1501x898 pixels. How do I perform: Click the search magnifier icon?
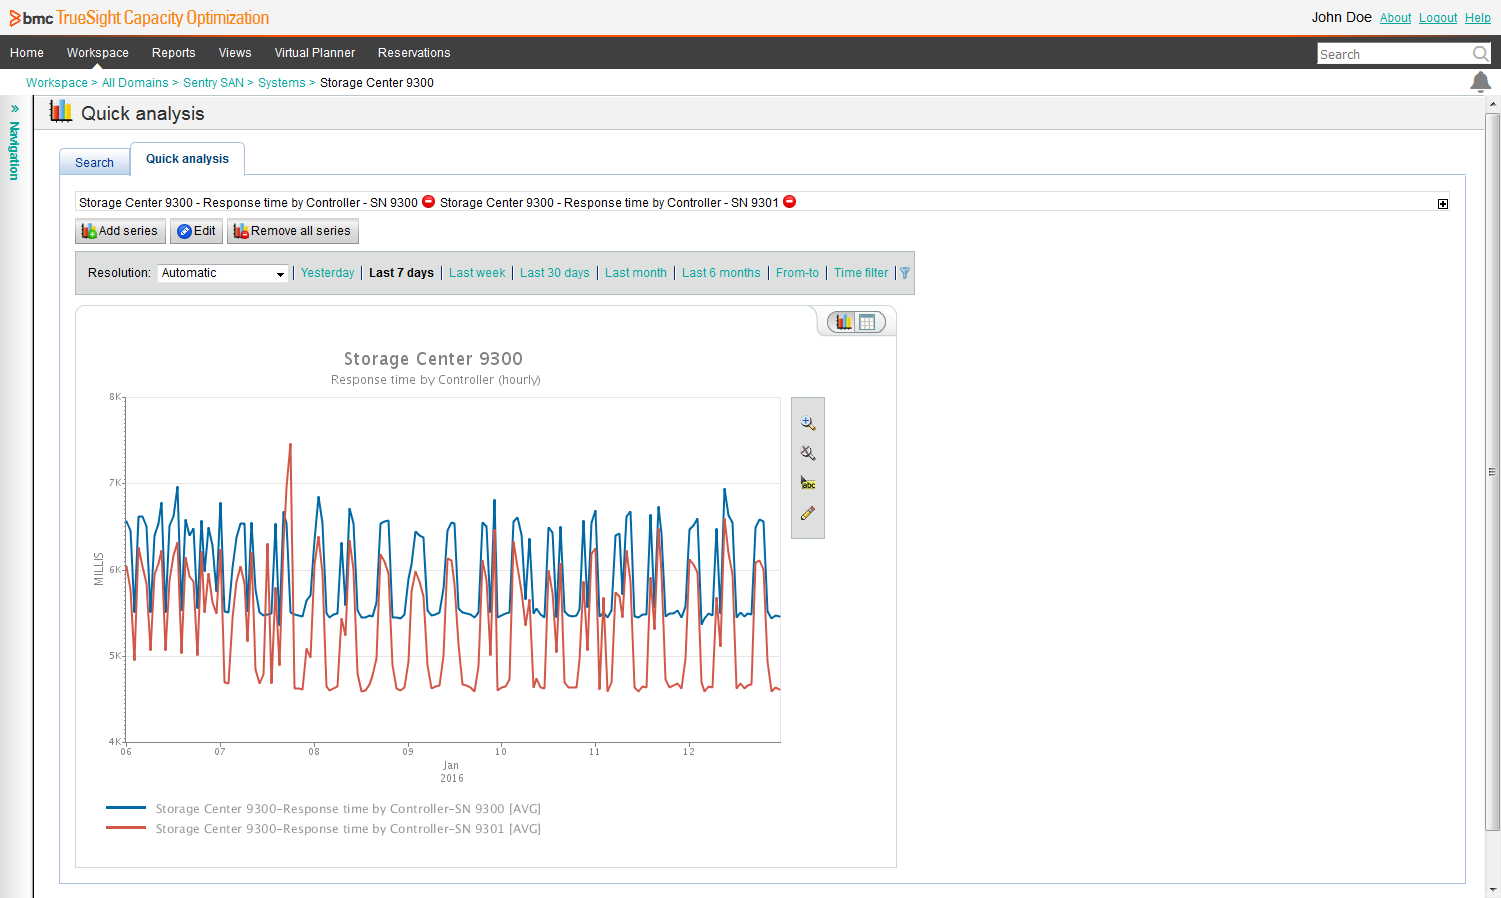pyautogui.click(x=1480, y=54)
